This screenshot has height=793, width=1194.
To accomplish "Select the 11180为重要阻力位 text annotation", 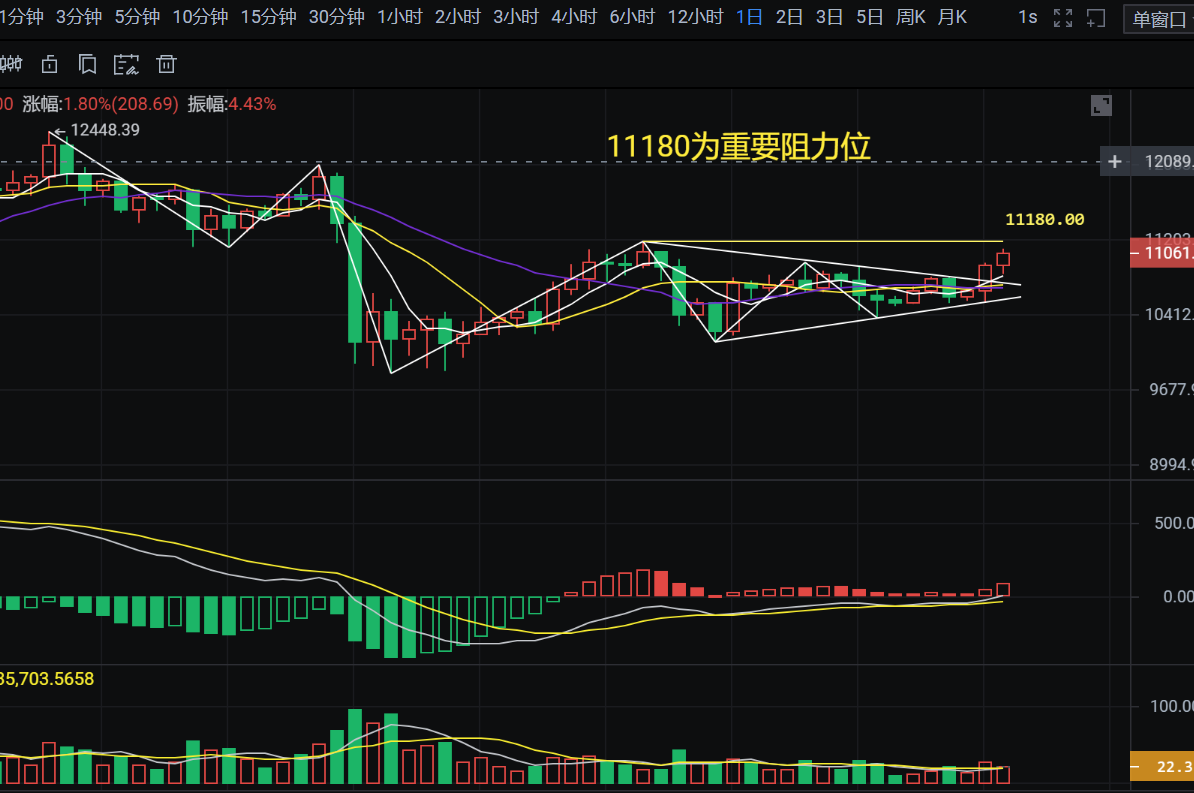I will click(x=738, y=146).
